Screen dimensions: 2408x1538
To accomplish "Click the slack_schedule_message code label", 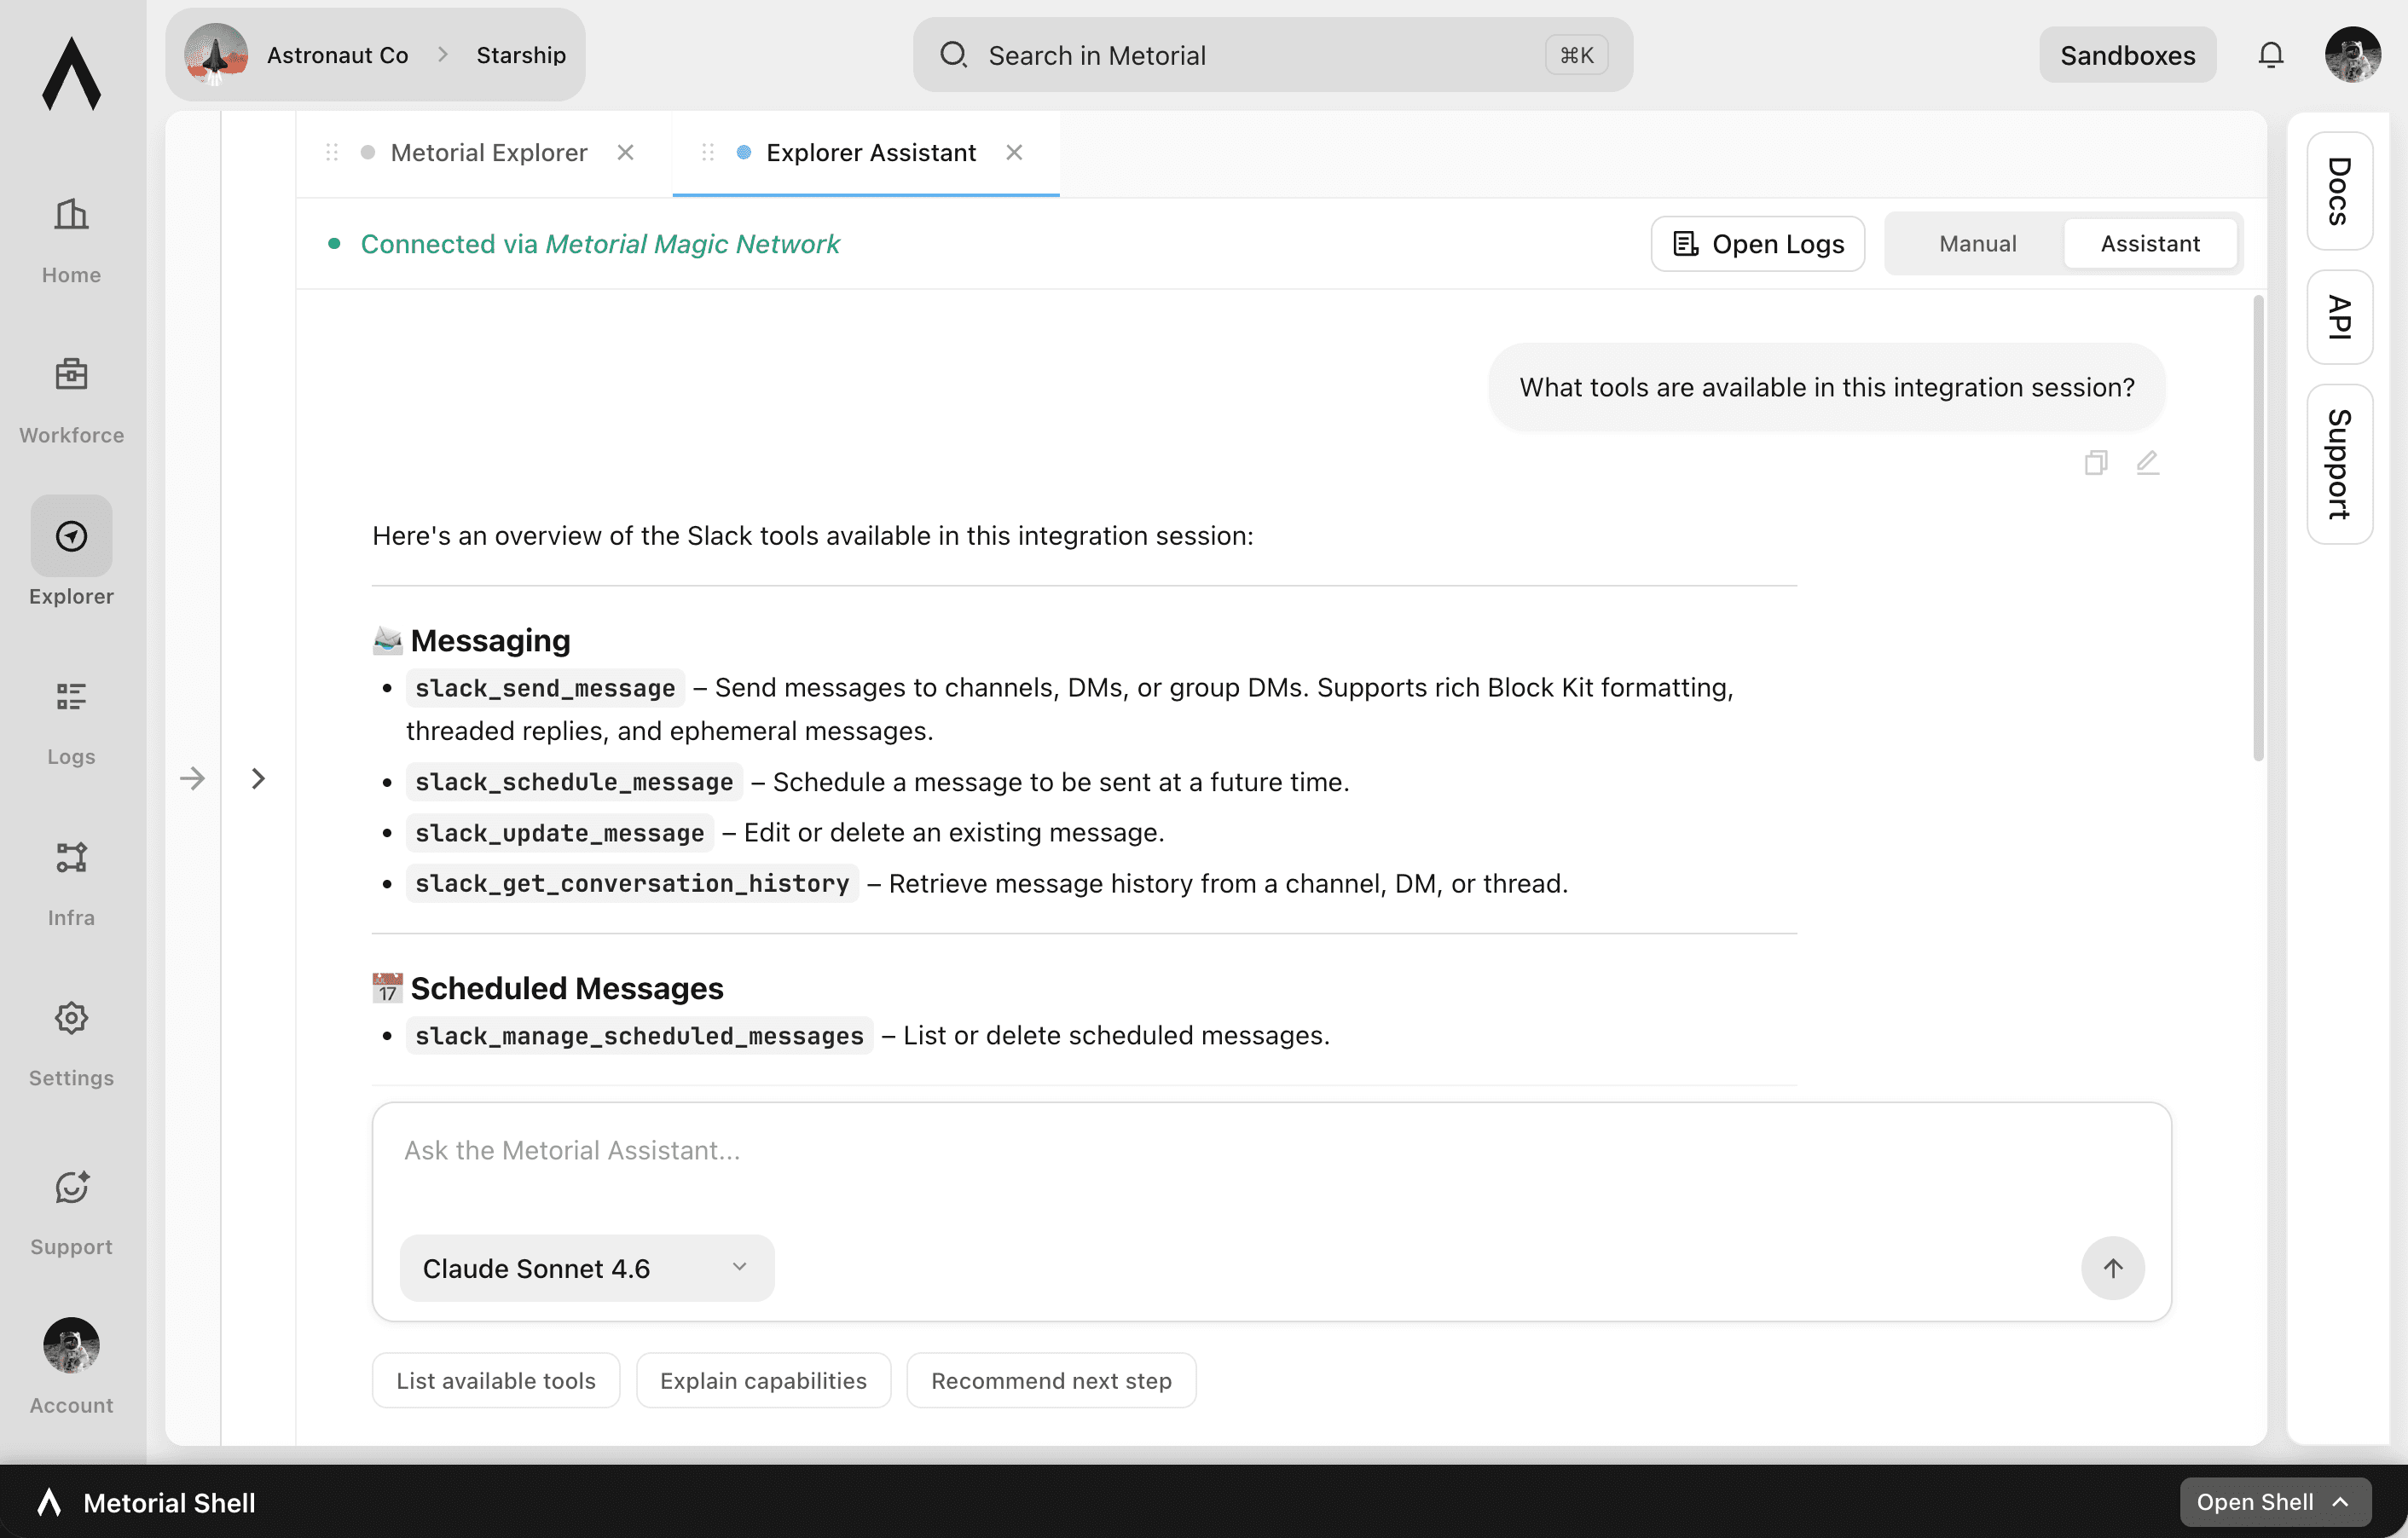I will [574, 782].
